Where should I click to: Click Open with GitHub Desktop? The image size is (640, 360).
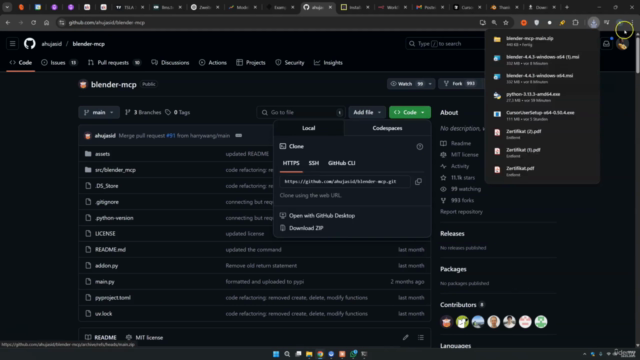point(322,216)
